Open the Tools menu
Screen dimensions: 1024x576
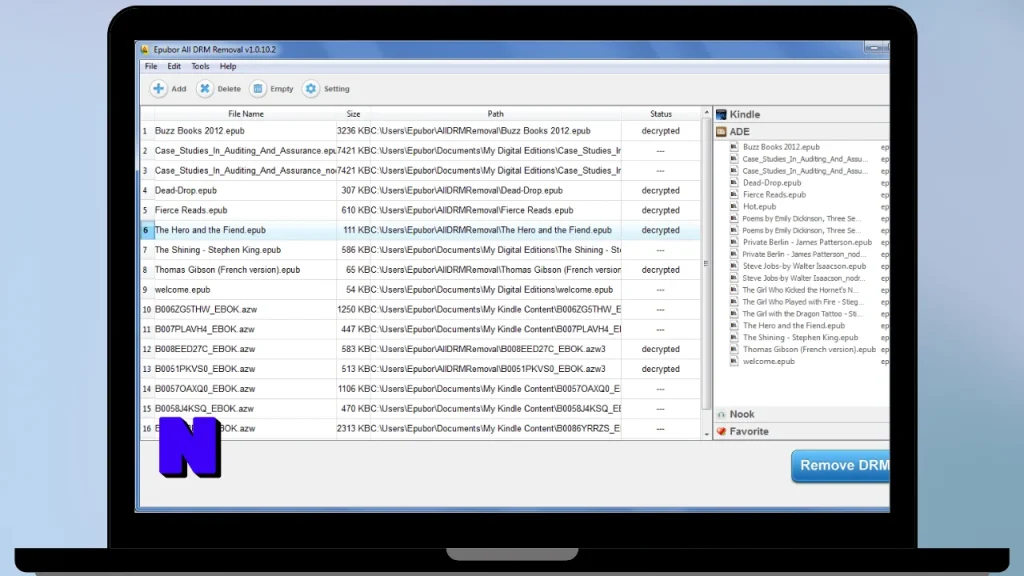200,67
